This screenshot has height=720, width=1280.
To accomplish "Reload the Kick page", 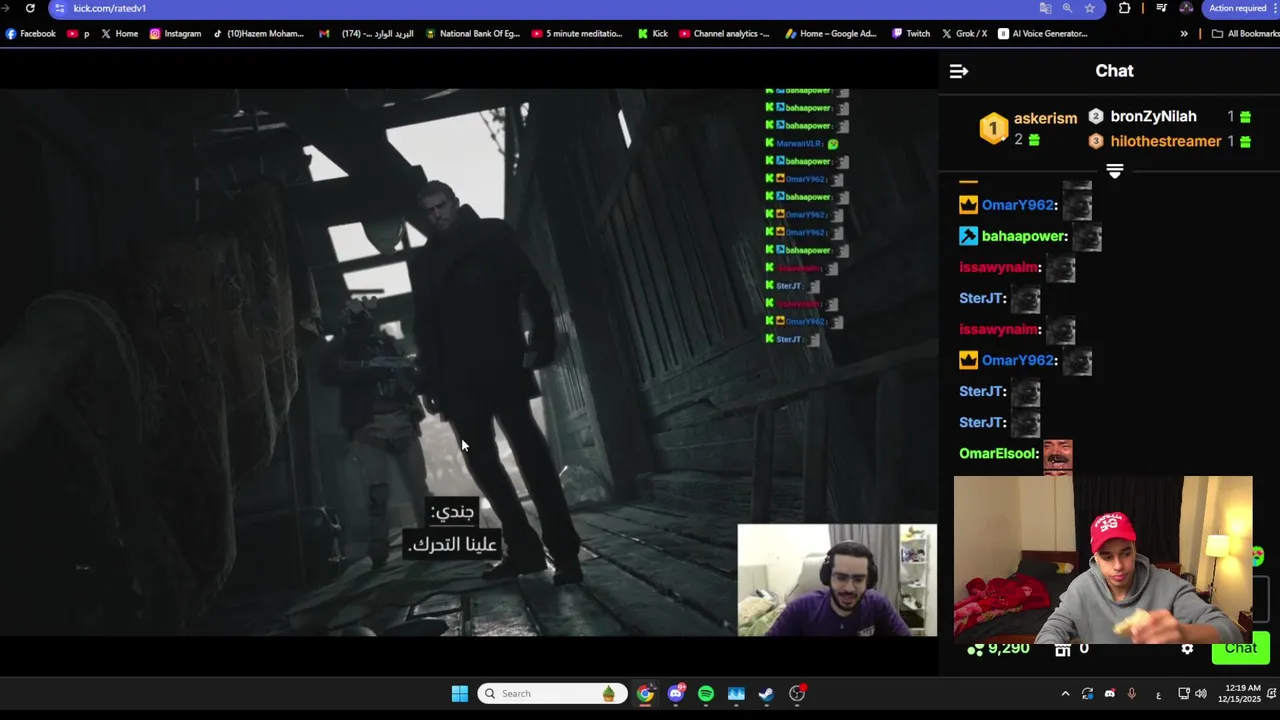I will click(30, 8).
